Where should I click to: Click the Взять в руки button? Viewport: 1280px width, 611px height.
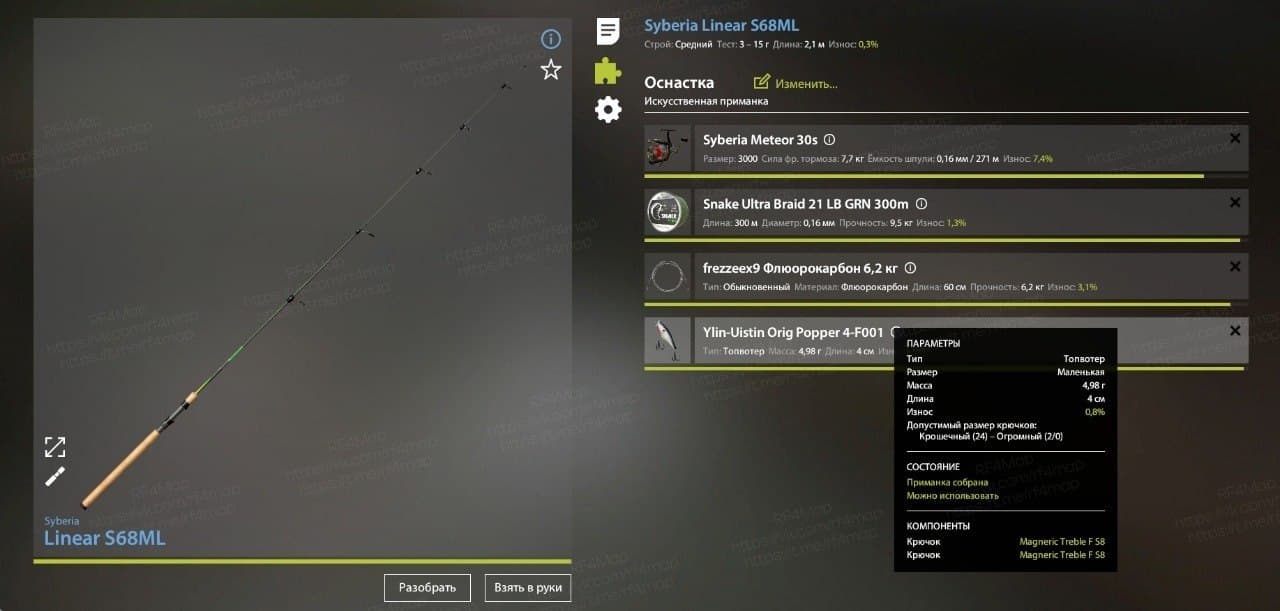click(x=528, y=588)
